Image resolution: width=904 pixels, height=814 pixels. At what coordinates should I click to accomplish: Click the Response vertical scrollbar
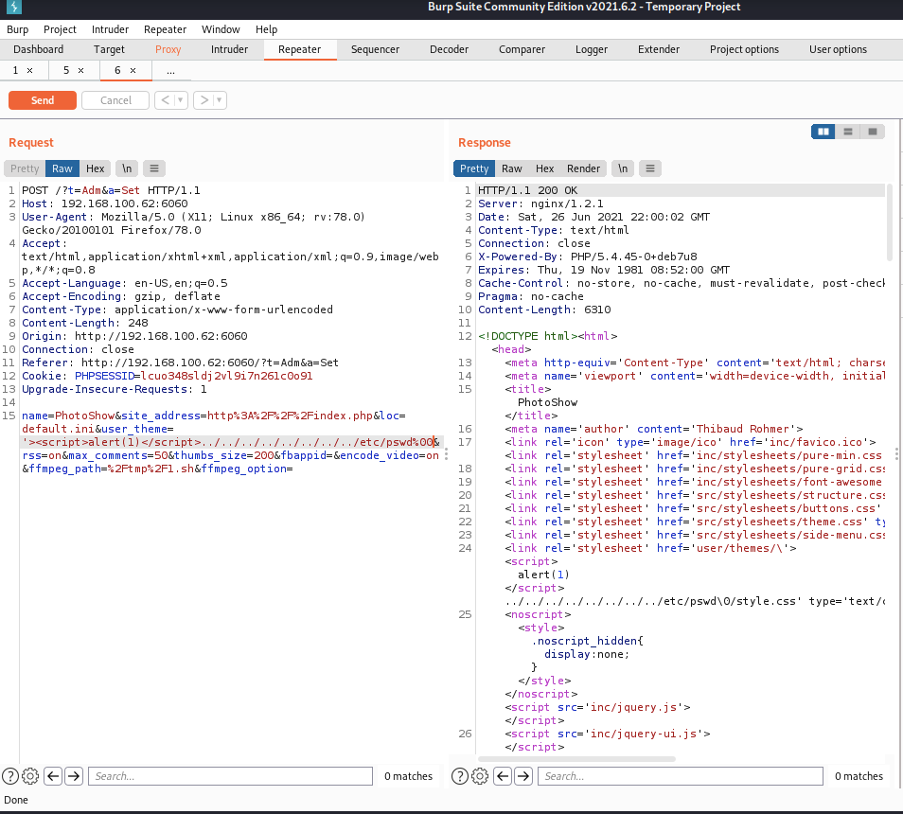(x=889, y=222)
